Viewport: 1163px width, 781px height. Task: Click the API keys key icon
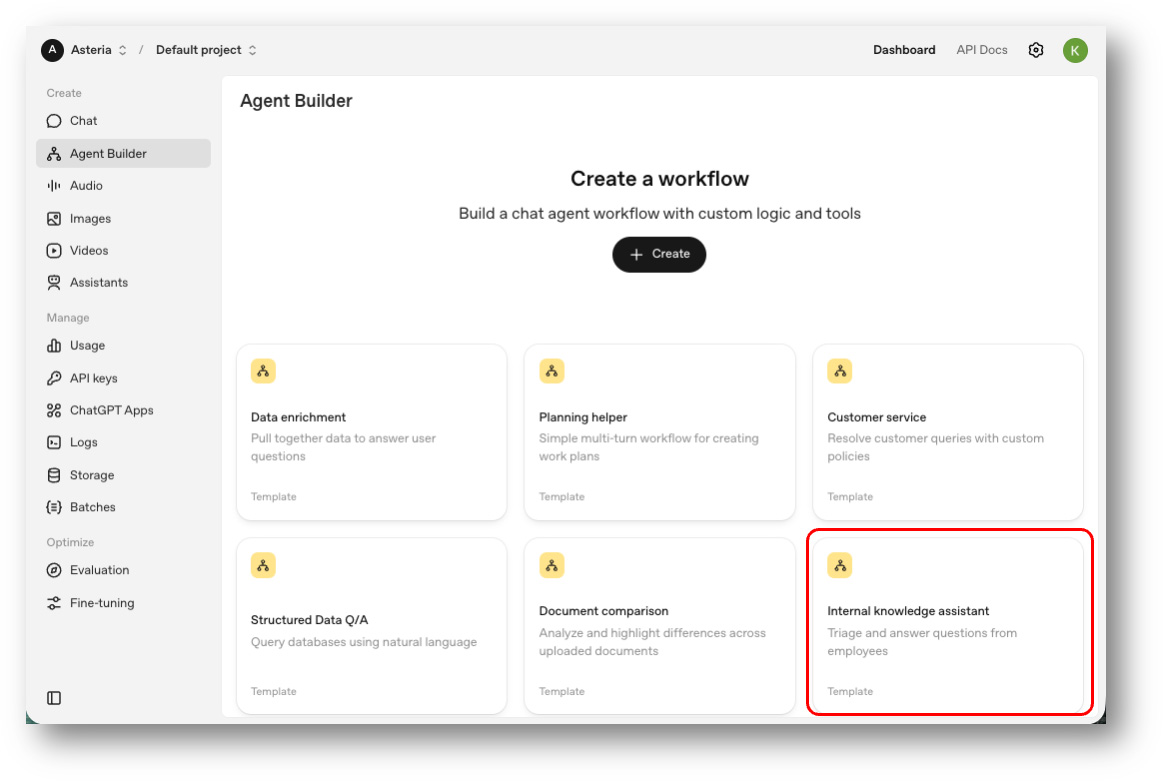point(54,379)
